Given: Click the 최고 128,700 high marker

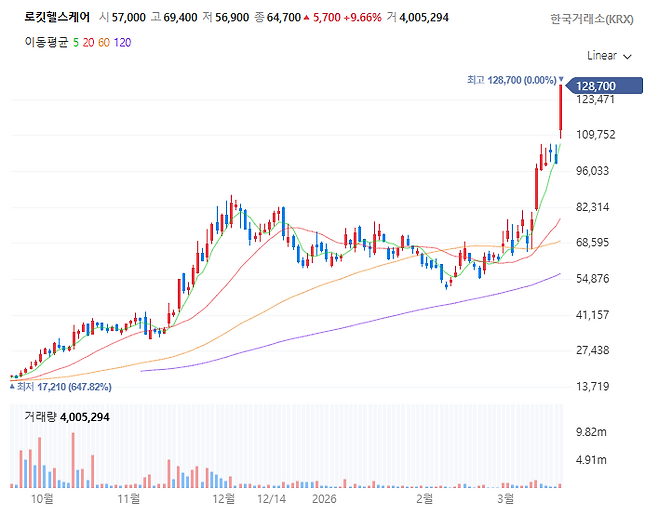Looking at the screenshot, I should point(510,79).
